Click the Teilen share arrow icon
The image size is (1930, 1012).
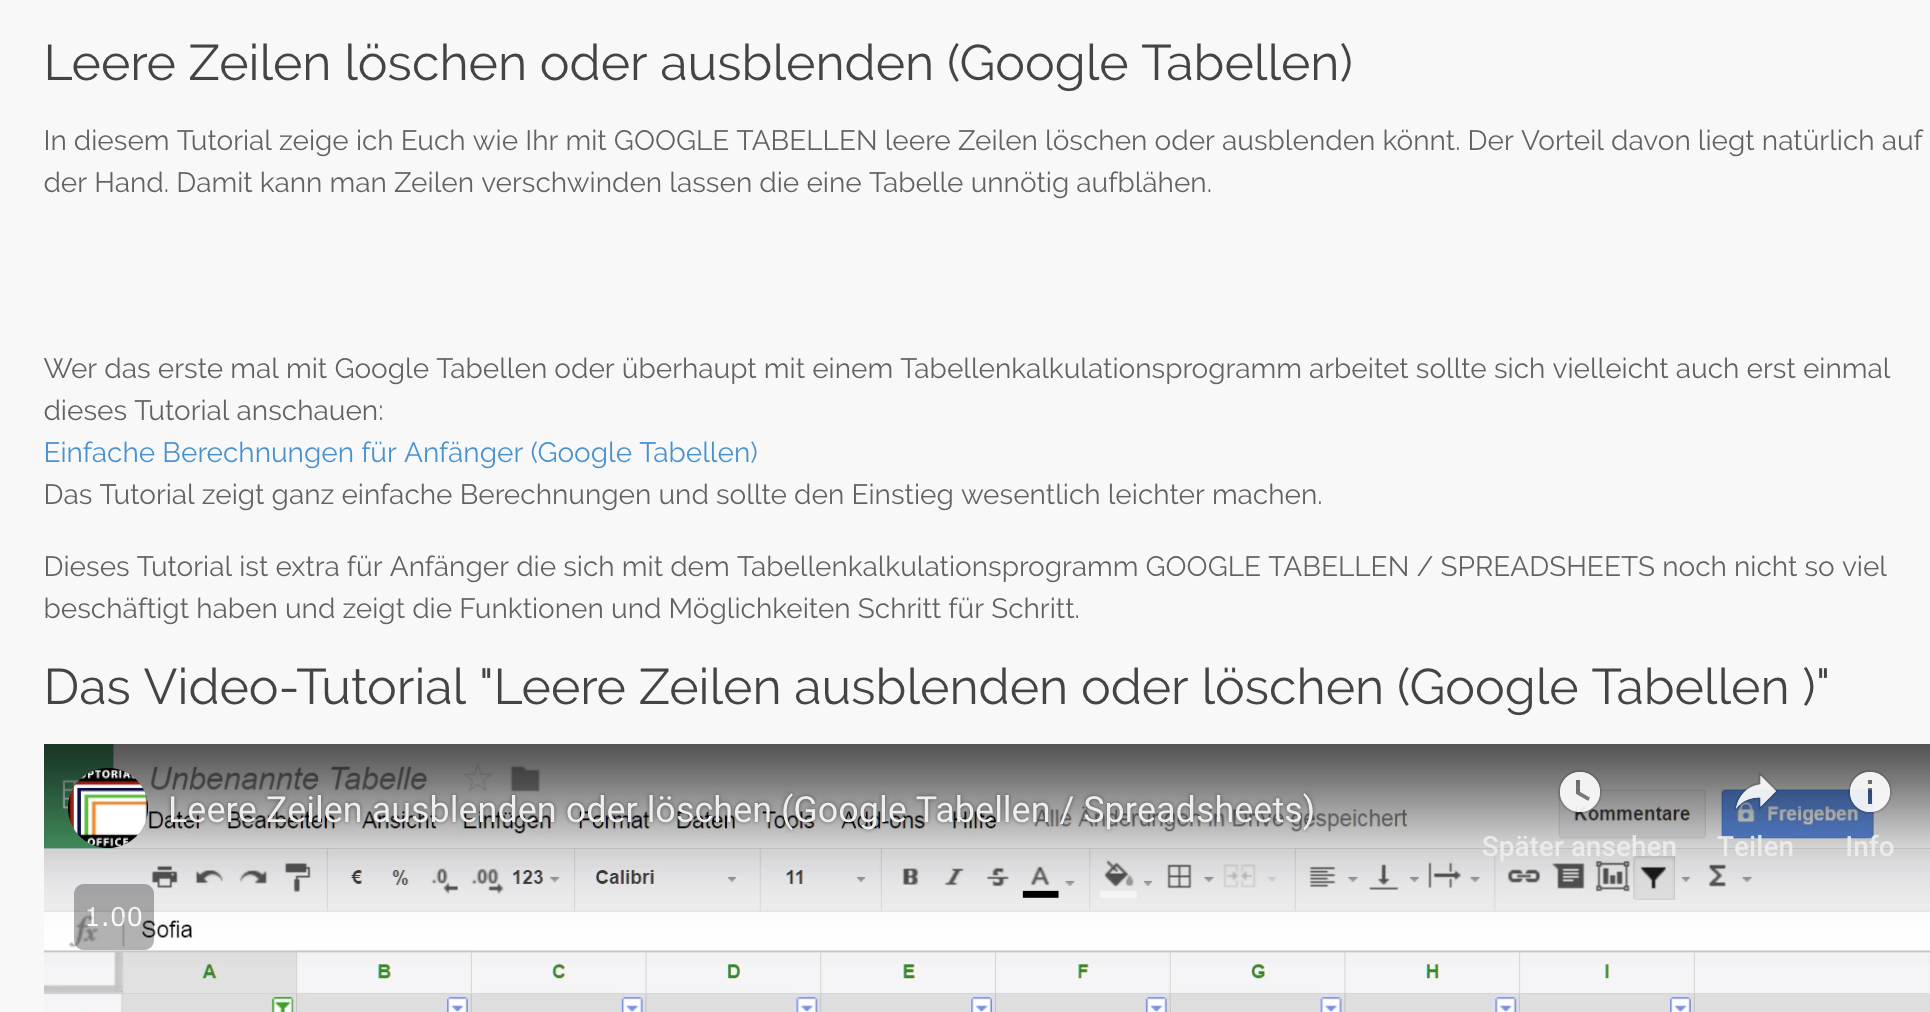point(1755,793)
